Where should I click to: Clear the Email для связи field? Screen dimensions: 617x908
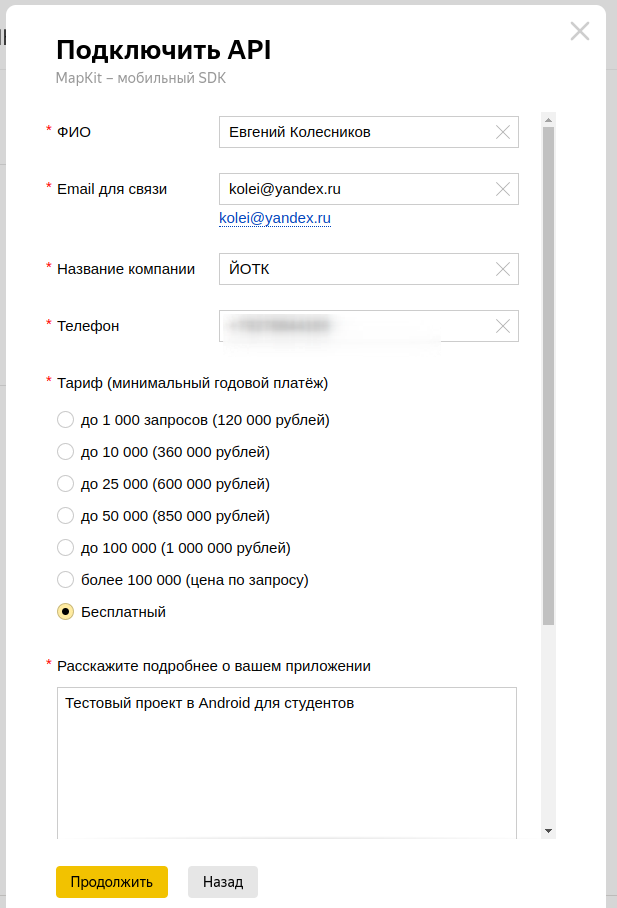click(503, 189)
